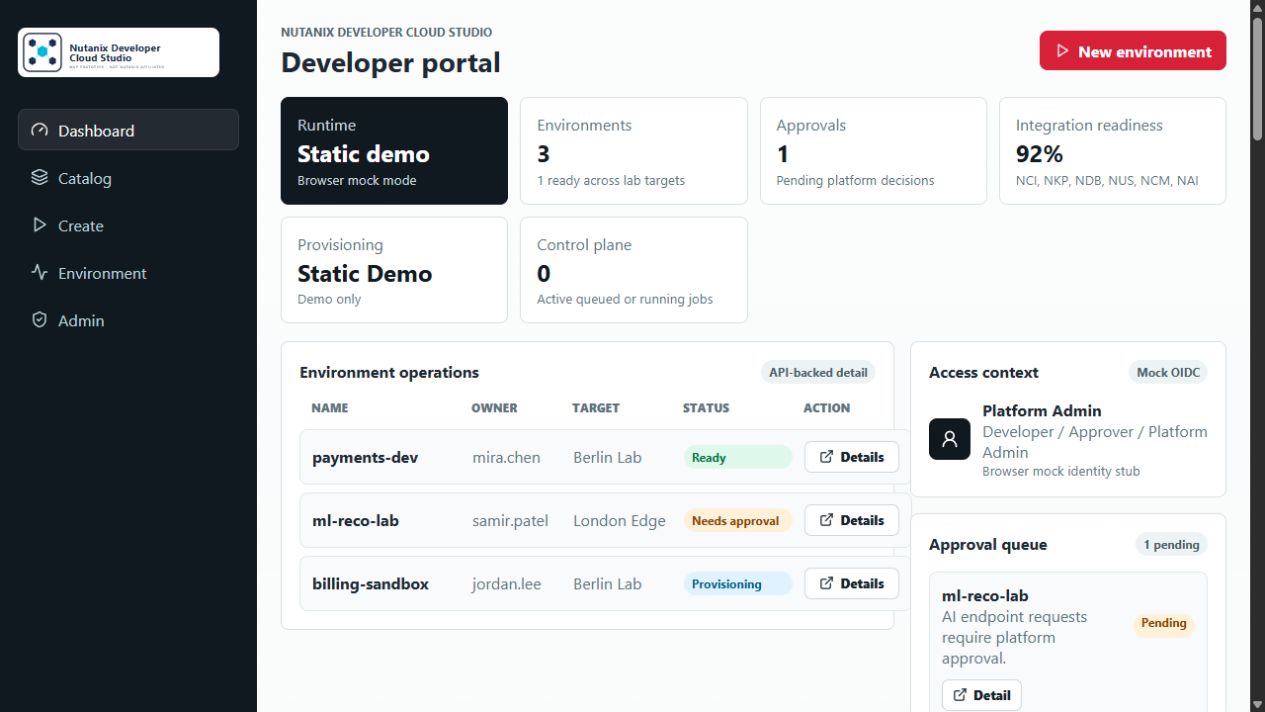
Task: Click the New environment button
Action: coord(1132,51)
